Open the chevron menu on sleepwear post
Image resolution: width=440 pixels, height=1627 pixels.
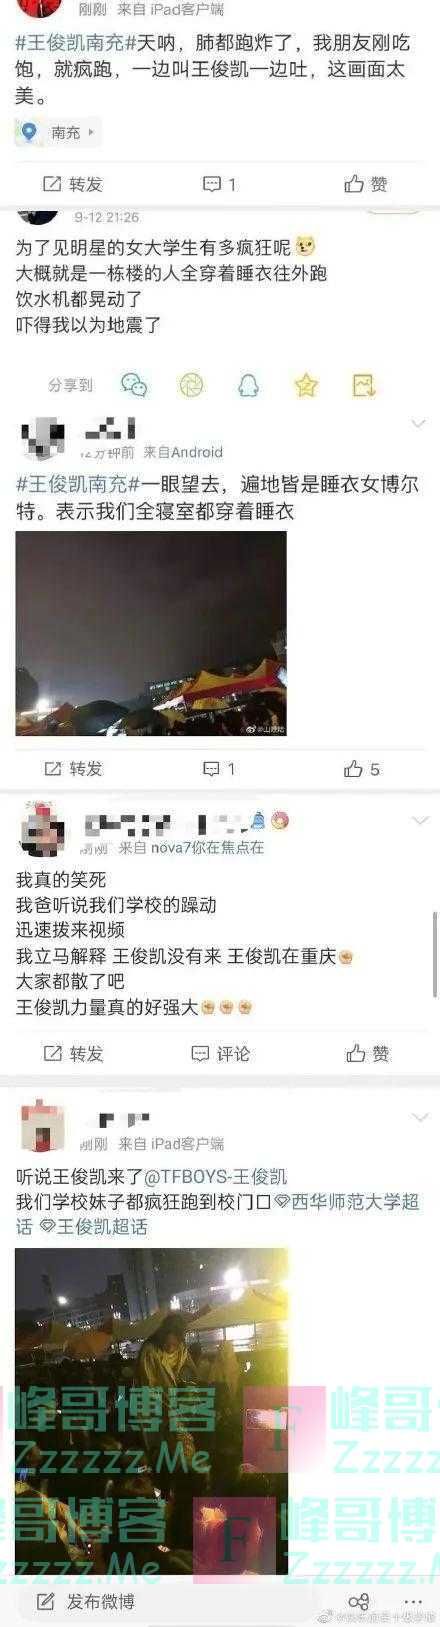[x=418, y=424]
